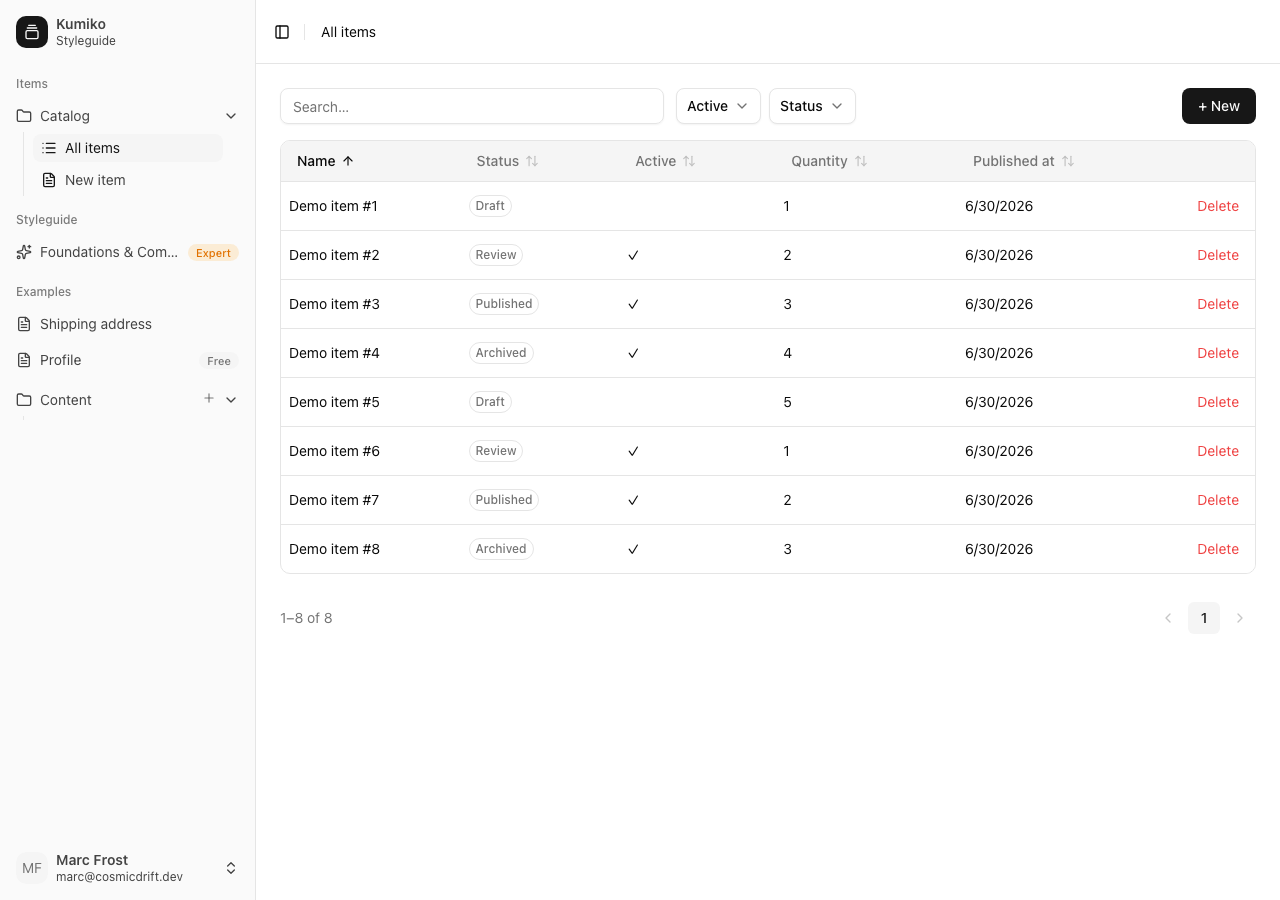Viewport: 1280px width, 900px height.
Task: Collapse the Catalog section chevron
Action: click(x=231, y=116)
